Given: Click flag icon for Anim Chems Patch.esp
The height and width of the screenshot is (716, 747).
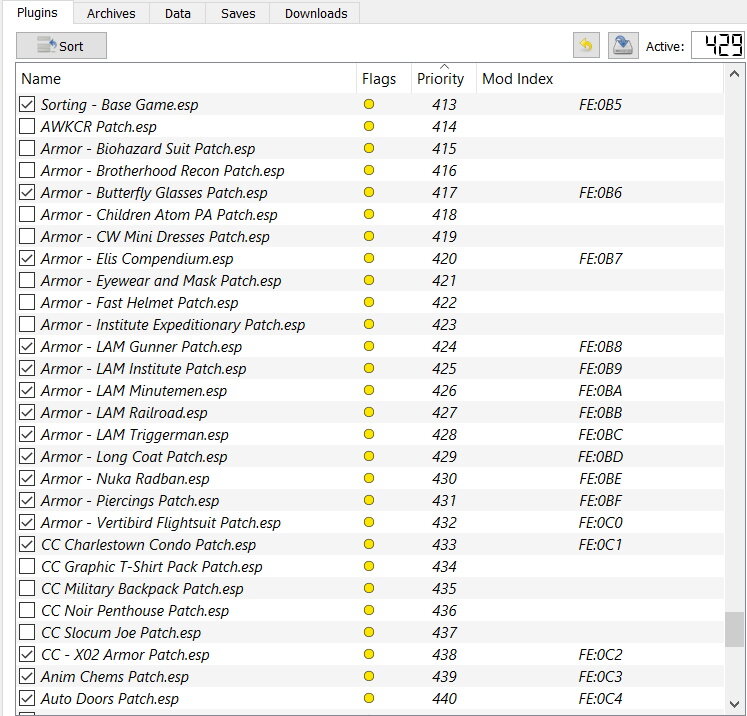Looking at the screenshot, I should point(369,676).
